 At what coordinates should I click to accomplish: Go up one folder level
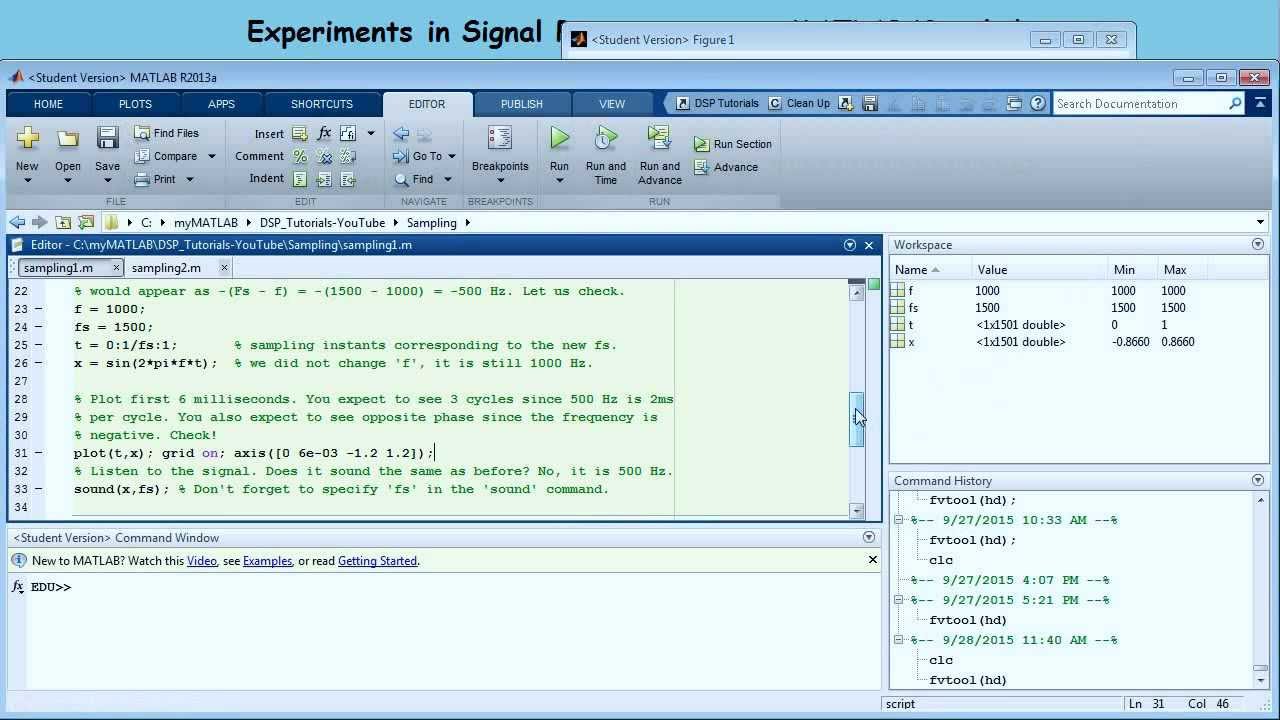63,222
